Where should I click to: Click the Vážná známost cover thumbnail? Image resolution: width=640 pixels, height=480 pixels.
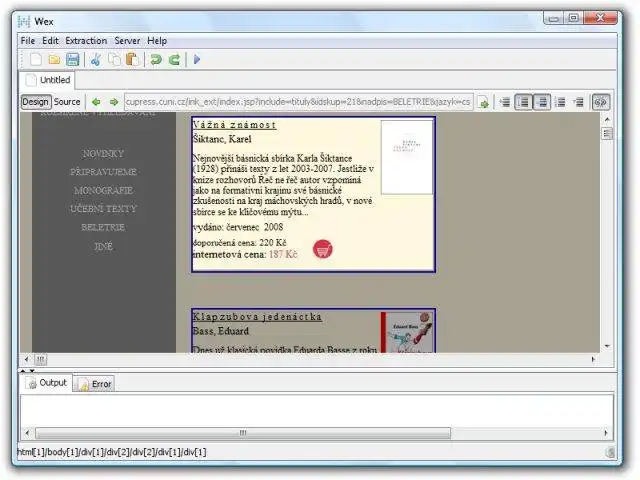(407, 157)
